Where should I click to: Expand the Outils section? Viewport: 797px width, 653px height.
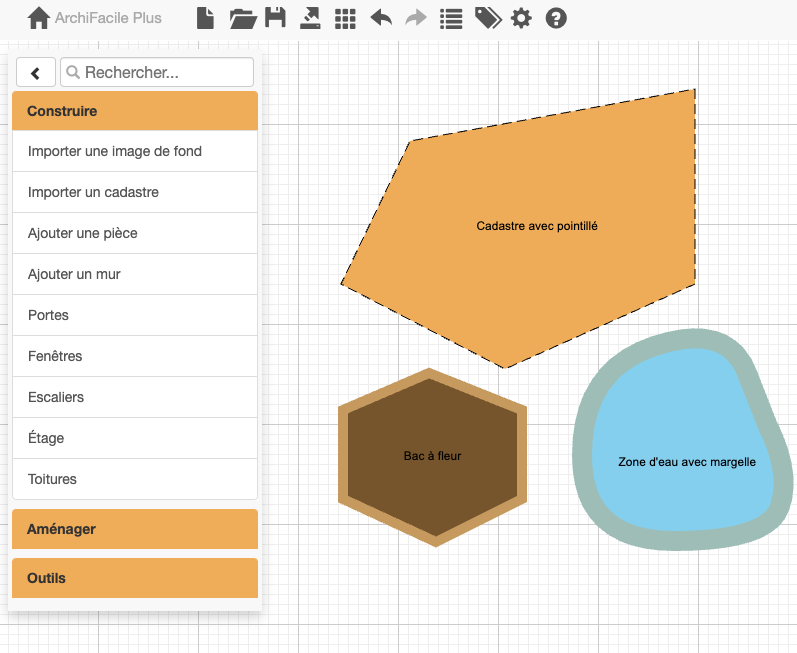pos(135,578)
